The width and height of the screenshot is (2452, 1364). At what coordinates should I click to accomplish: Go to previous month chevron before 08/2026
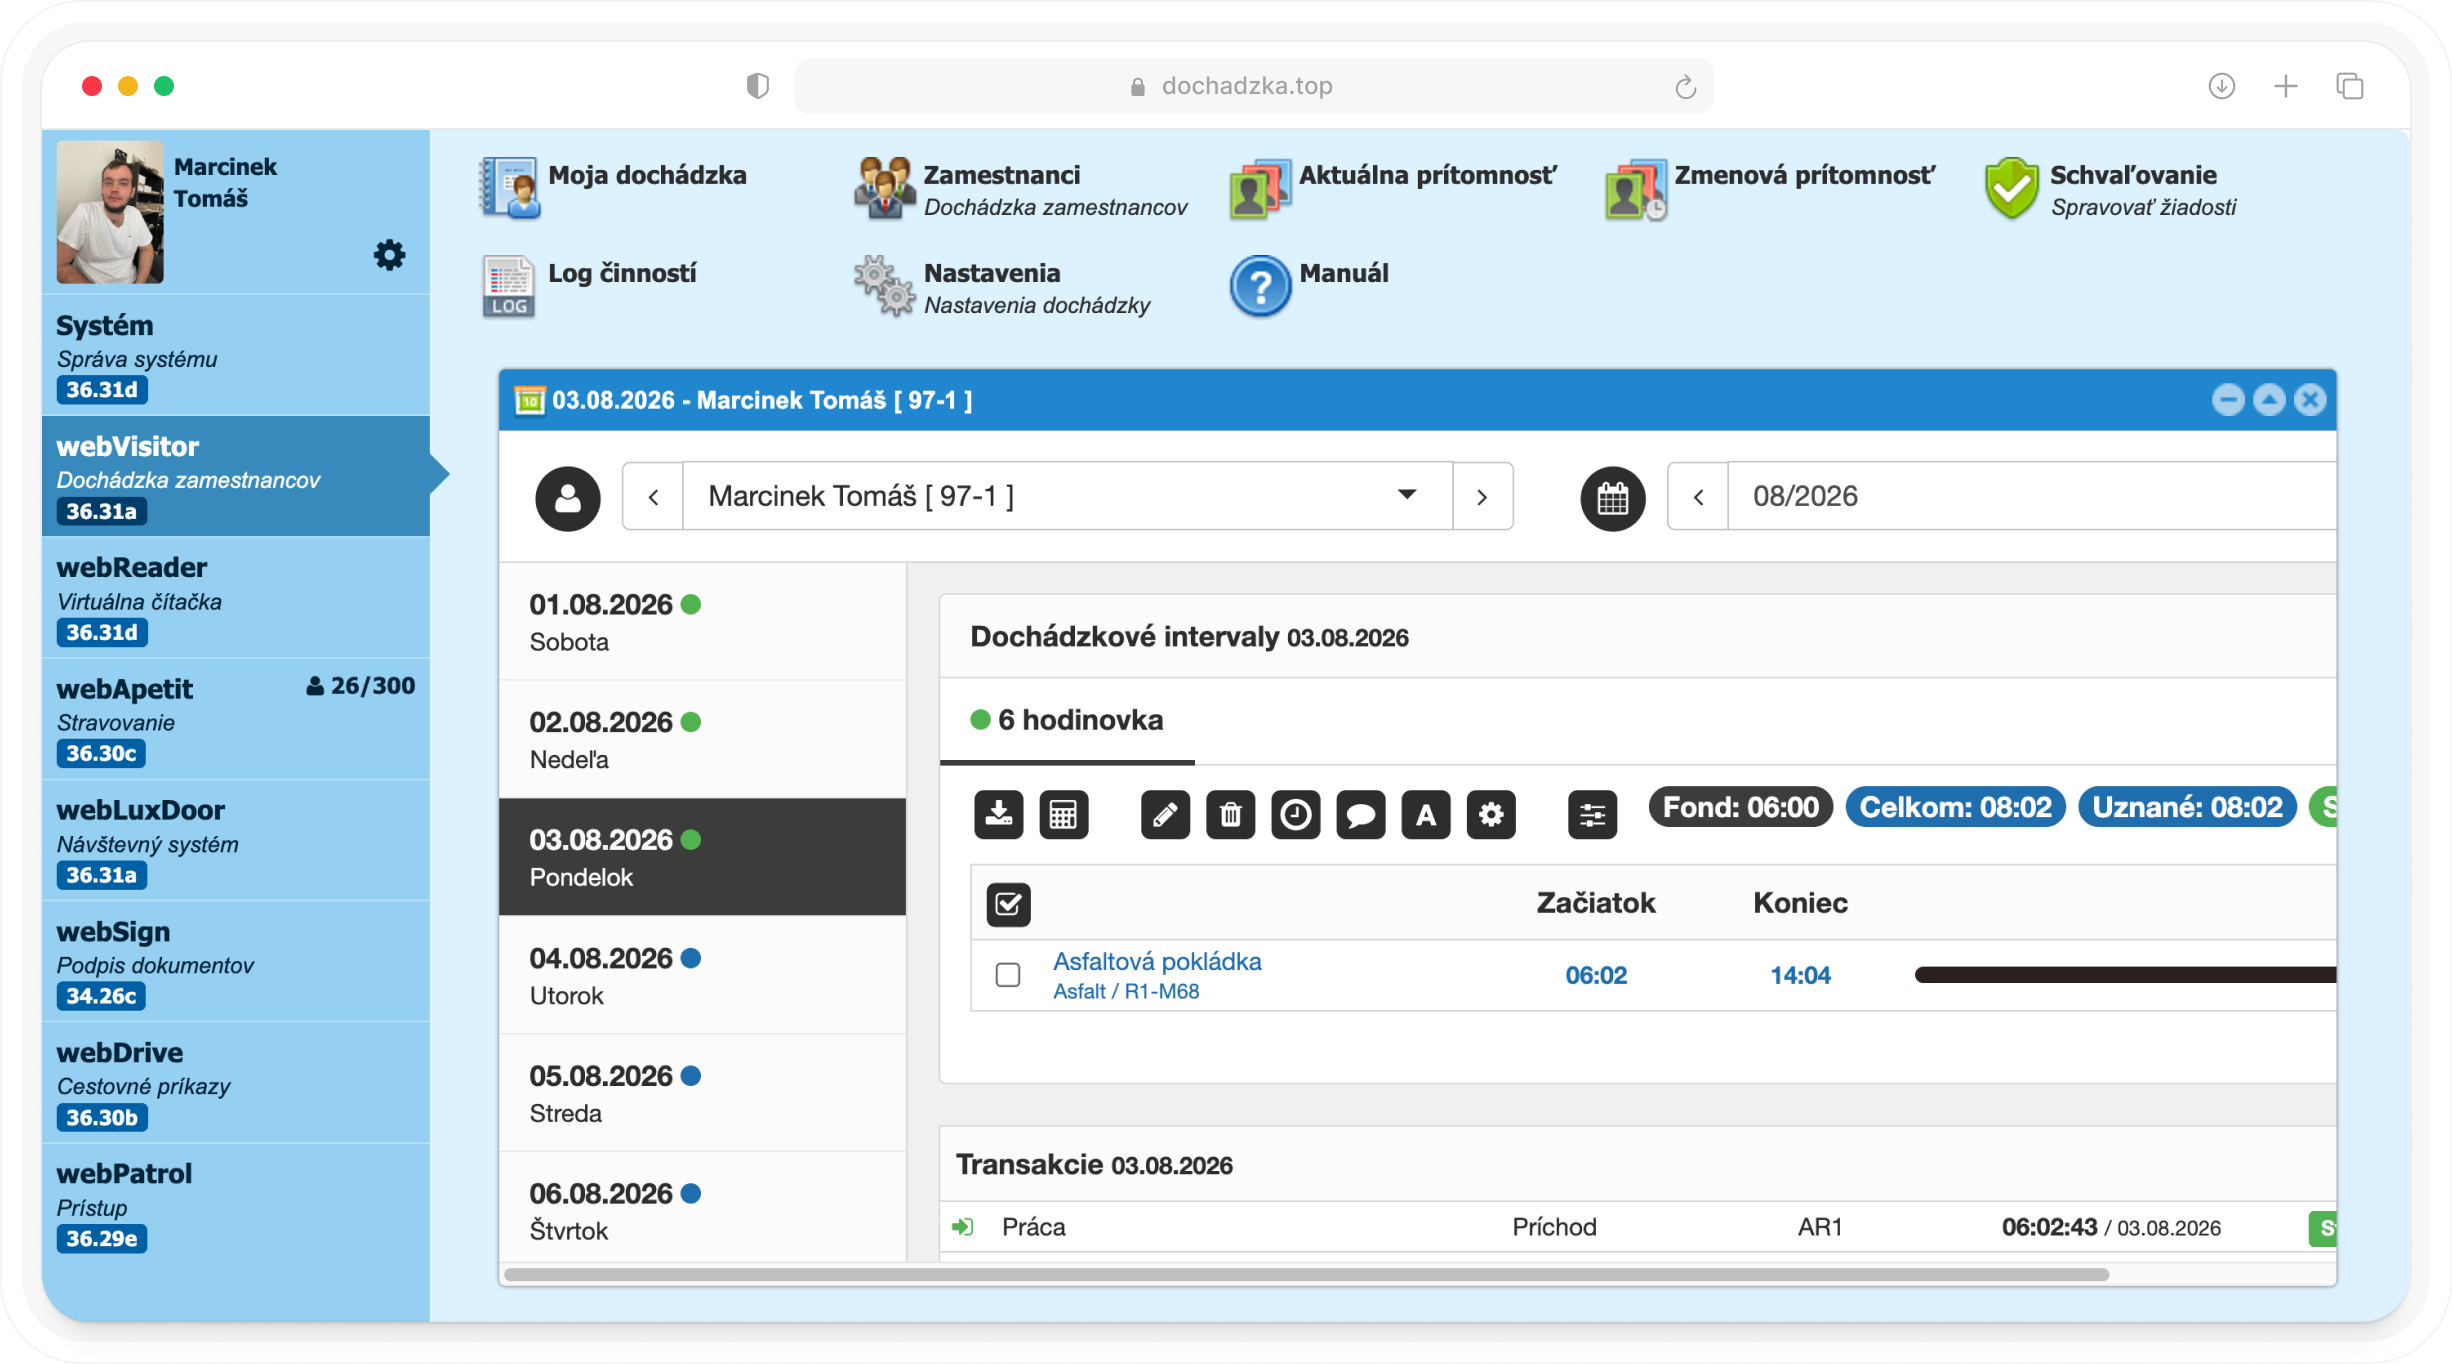(x=1698, y=496)
